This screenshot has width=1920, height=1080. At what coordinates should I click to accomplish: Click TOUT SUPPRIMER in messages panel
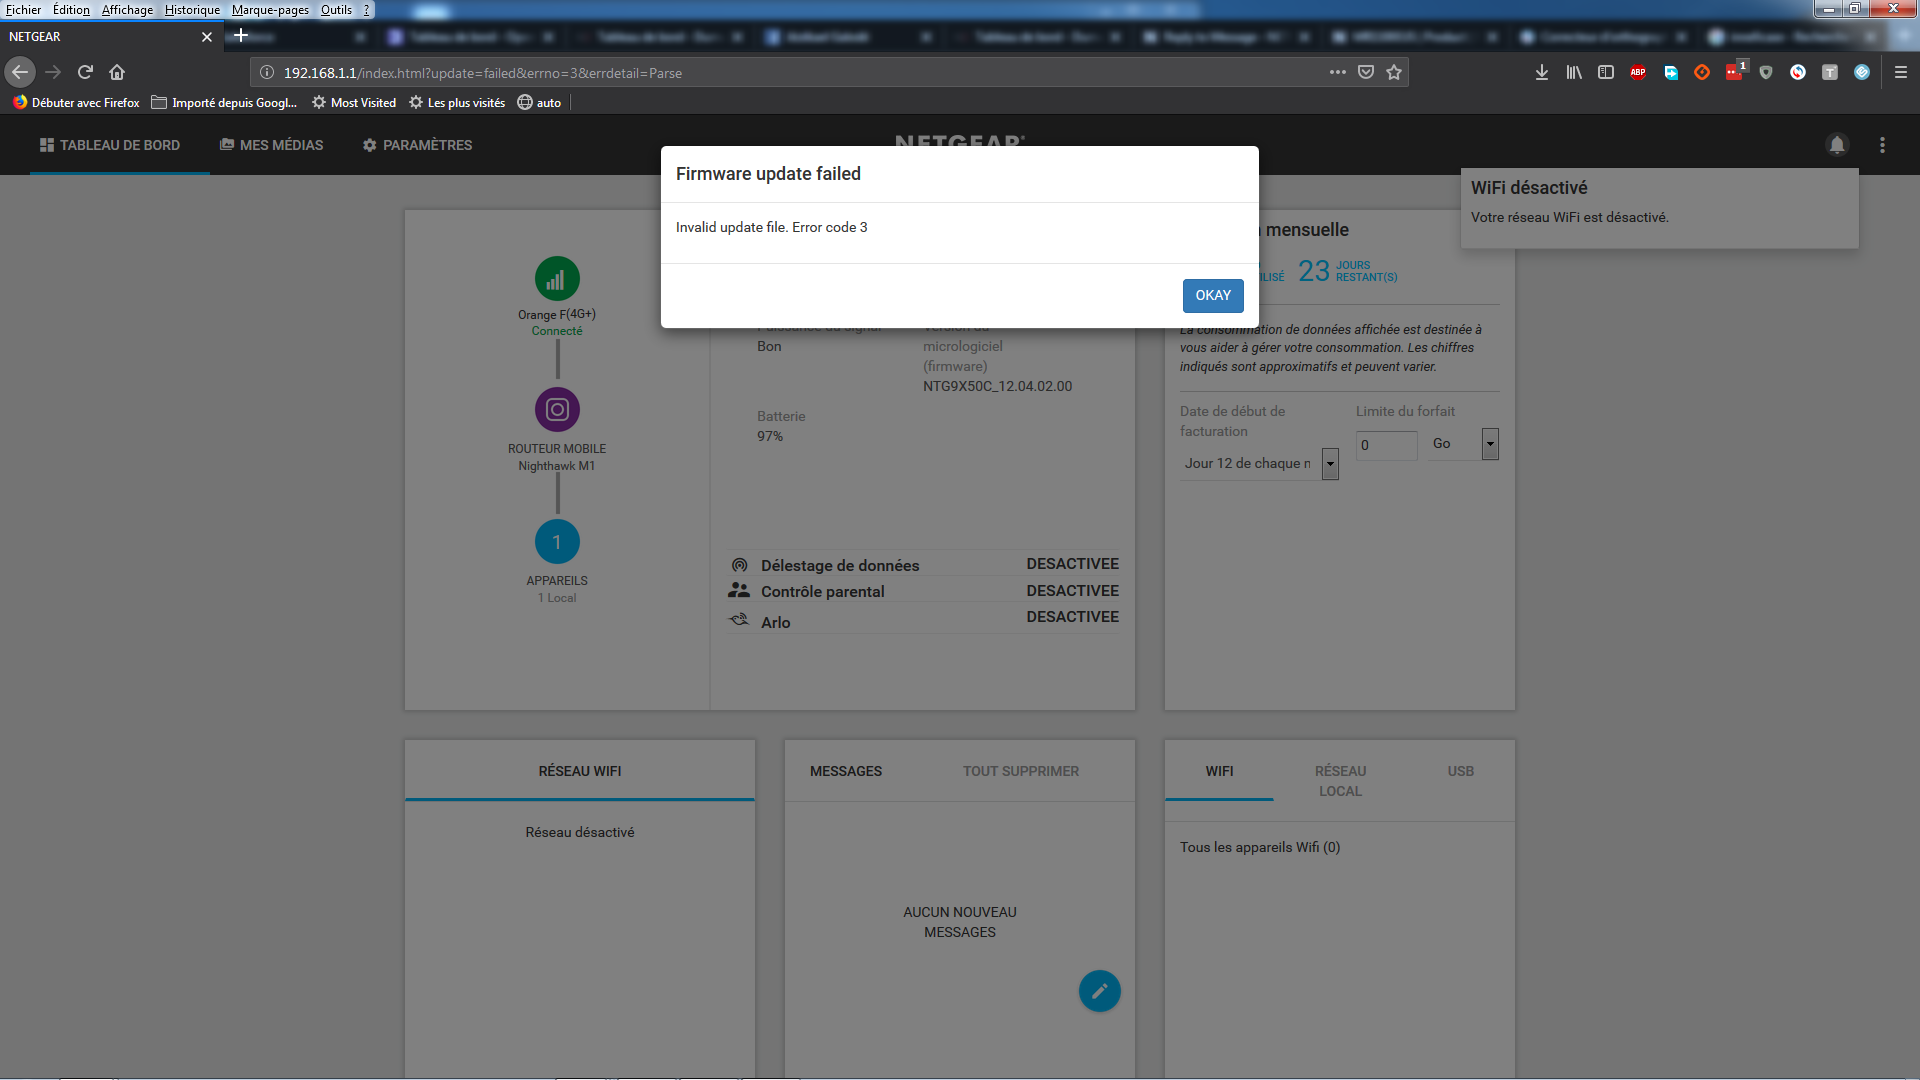point(1021,771)
